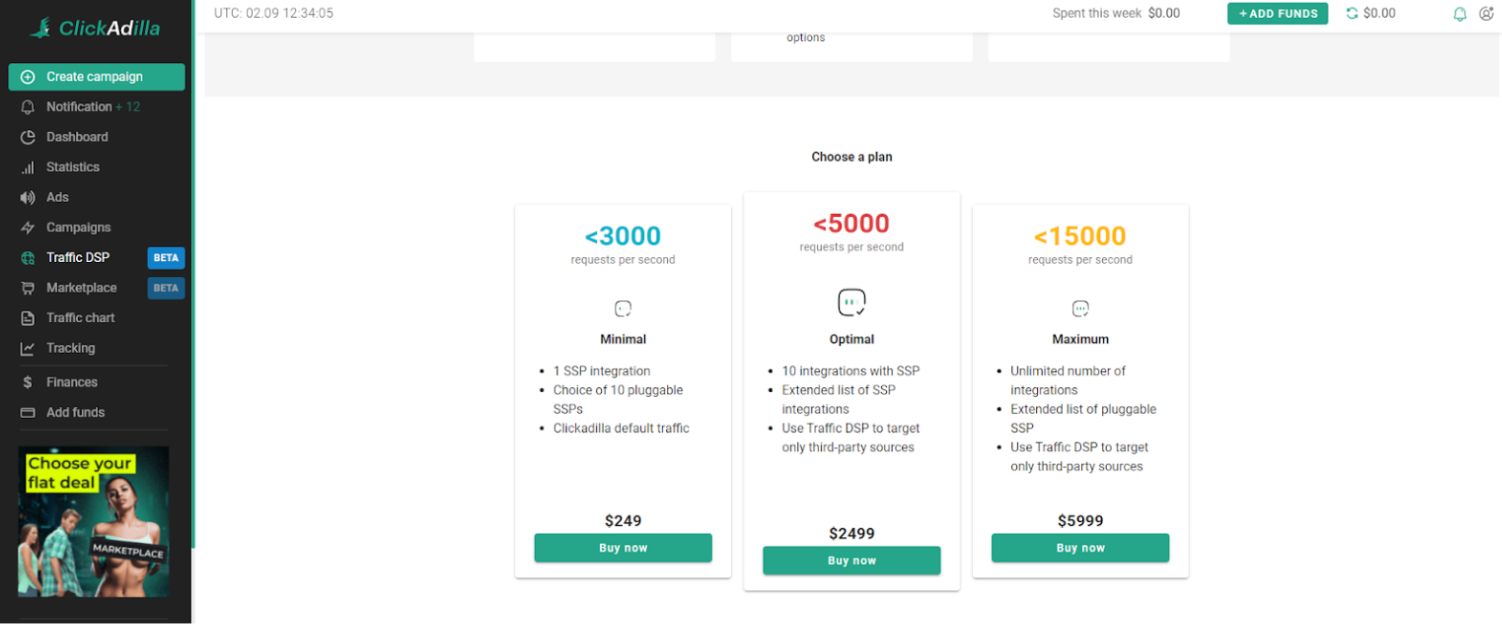Click the Choose your flat deal banner
This screenshot has height=625, width=1502.
point(94,521)
